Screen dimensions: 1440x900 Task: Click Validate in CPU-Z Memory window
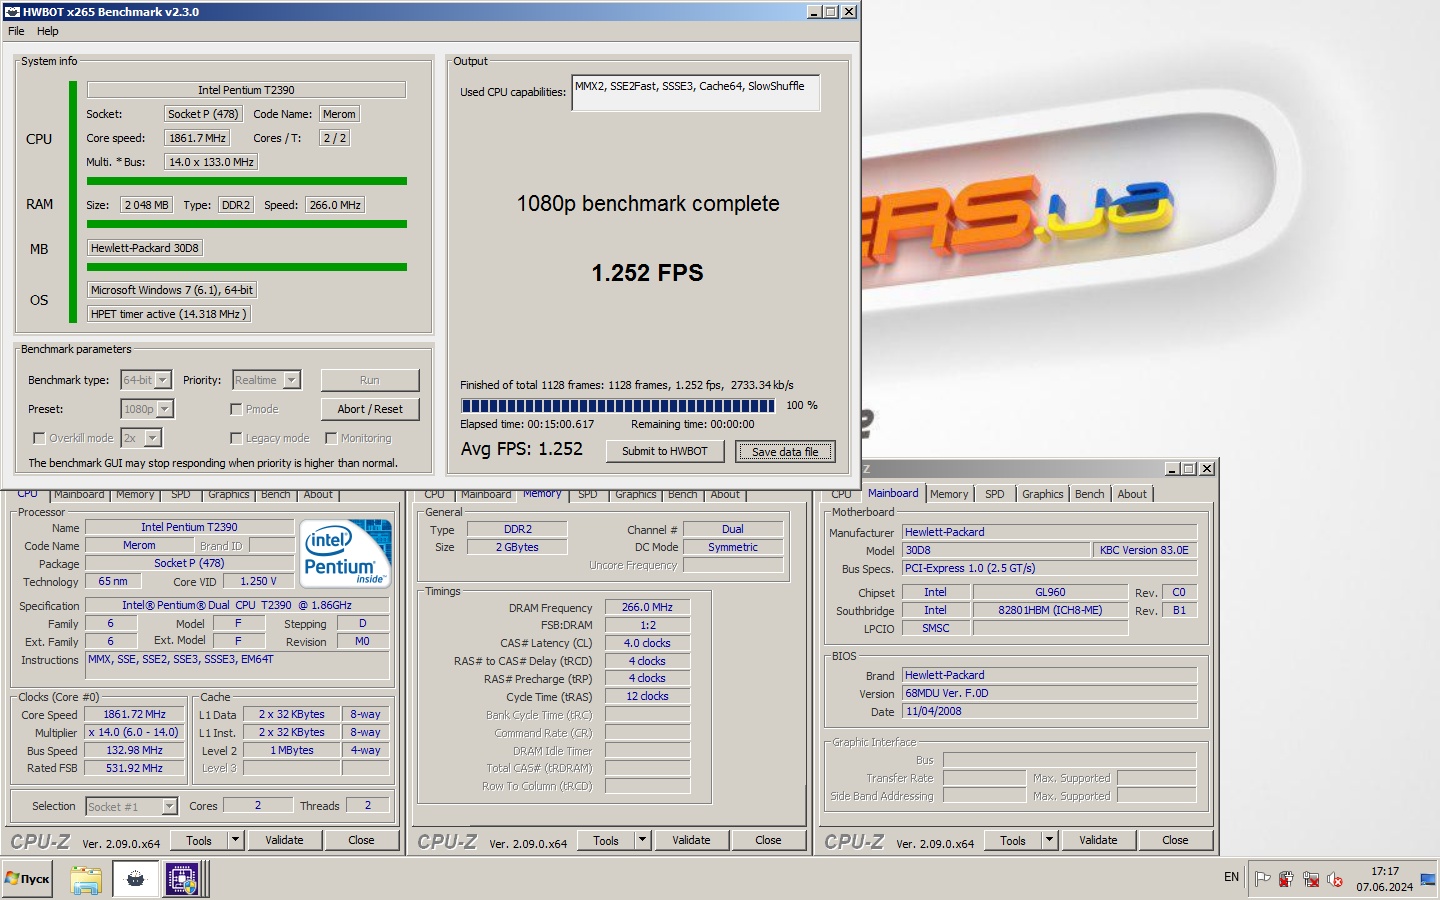(x=691, y=840)
